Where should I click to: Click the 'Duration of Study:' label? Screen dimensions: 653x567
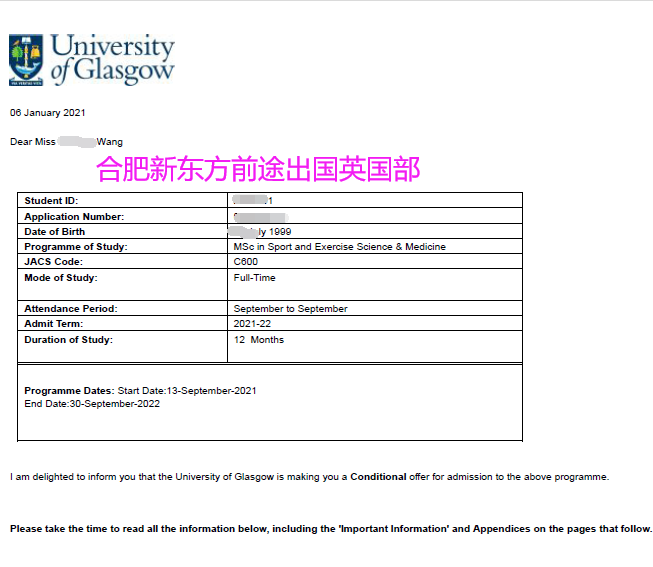[x=68, y=340]
